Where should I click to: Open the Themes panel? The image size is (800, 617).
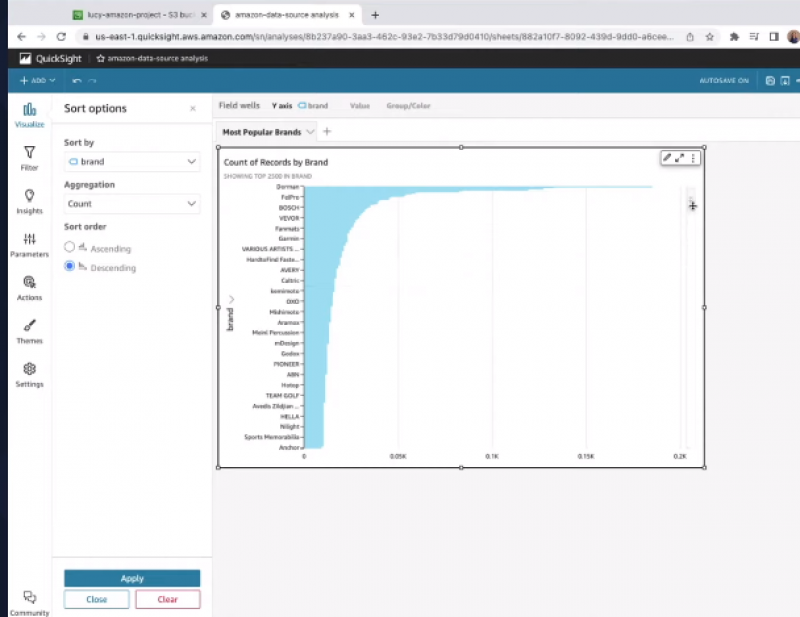click(29, 330)
